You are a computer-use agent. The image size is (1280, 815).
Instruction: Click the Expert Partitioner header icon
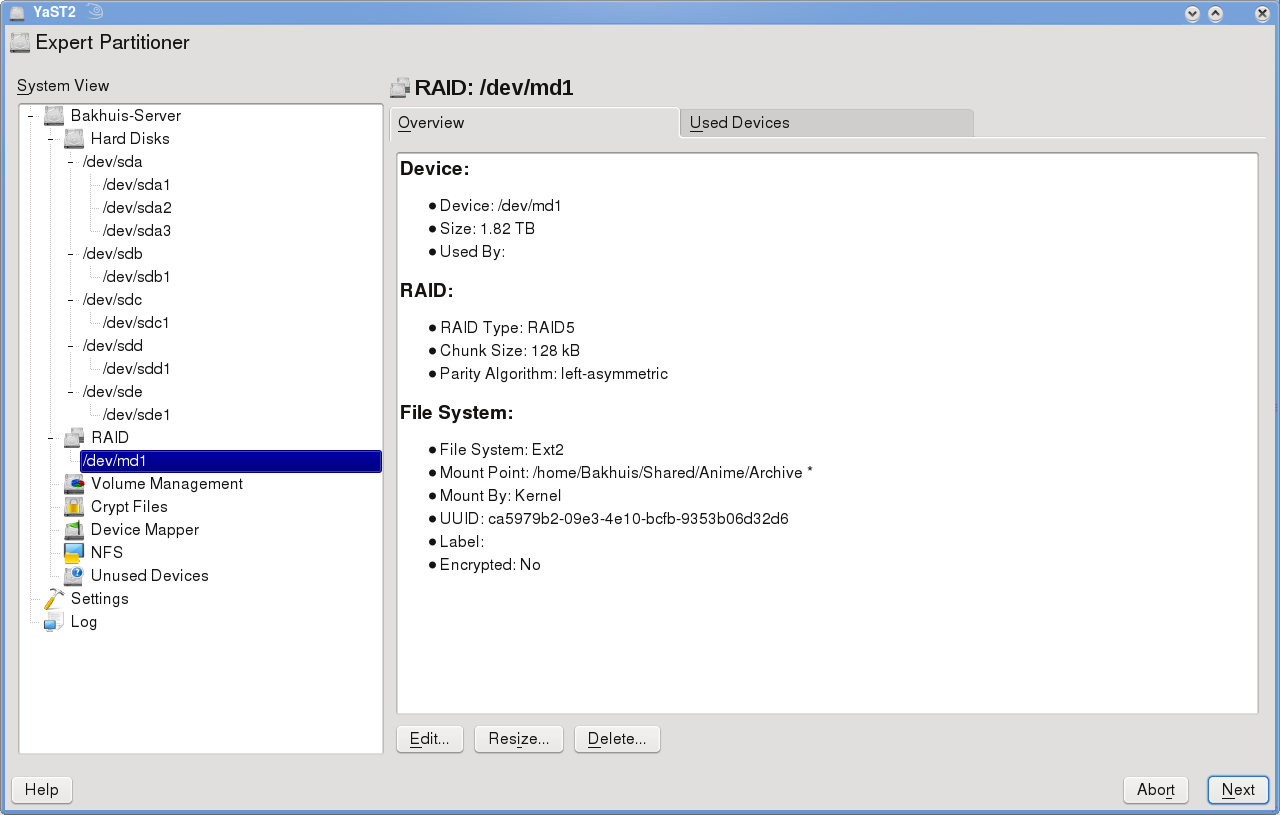[x=20, y=42]
